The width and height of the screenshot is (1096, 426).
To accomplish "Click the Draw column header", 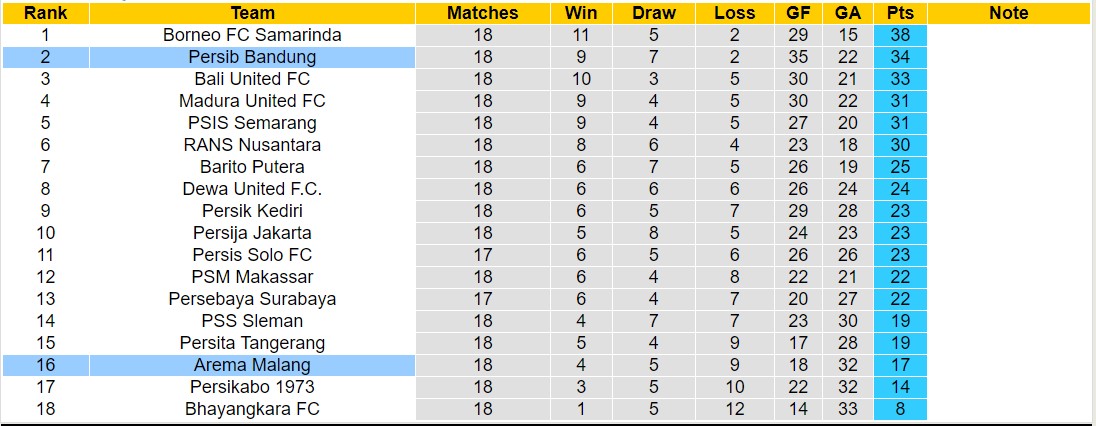I will pos(654,13).
